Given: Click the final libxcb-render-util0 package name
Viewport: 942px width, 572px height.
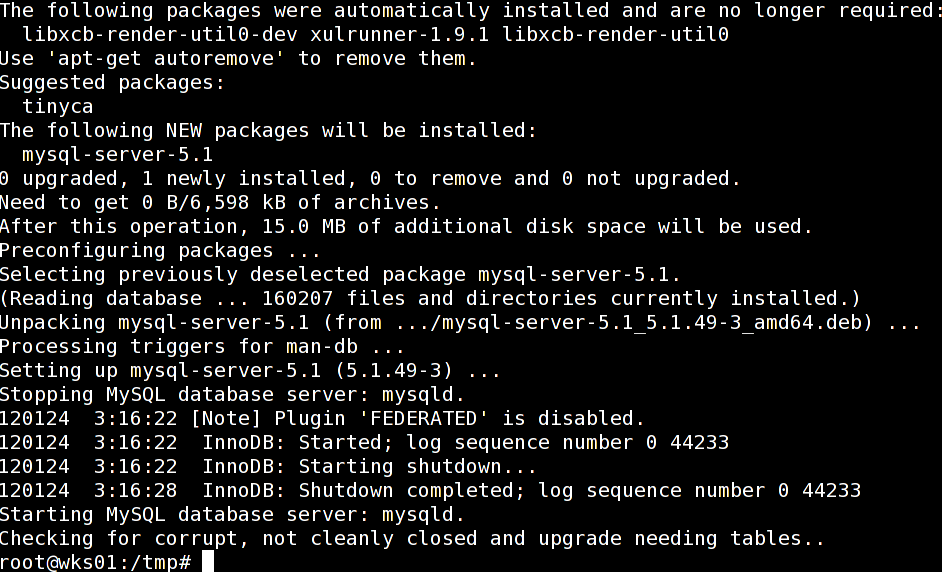Looking at the screenshot, I should pos(616,34).
